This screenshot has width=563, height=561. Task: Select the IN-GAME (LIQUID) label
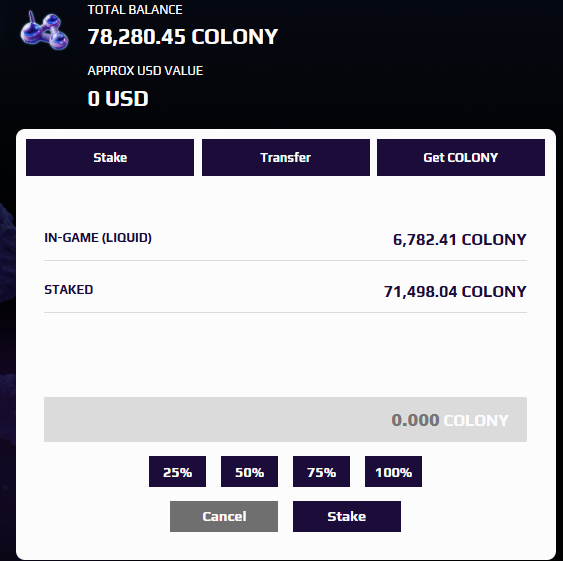98,238
